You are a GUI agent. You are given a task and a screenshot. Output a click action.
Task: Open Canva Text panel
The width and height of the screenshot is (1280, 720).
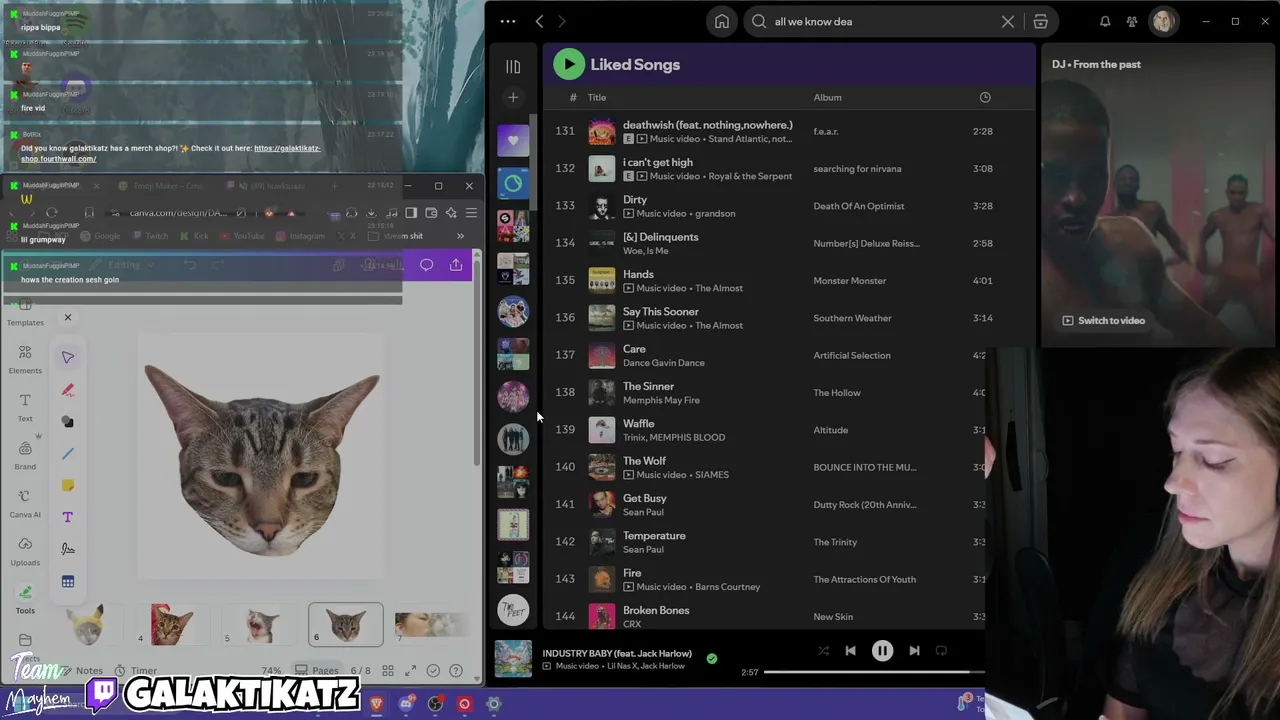point(25,408)
